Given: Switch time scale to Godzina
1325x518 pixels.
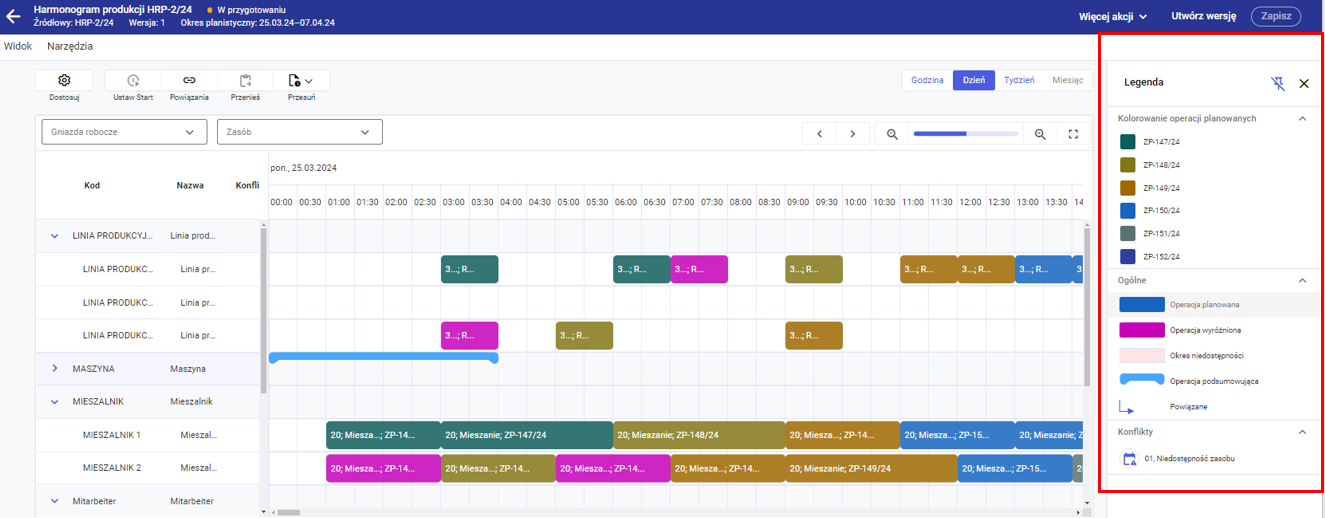Looking at the screenshot, I should click(927, 80).
